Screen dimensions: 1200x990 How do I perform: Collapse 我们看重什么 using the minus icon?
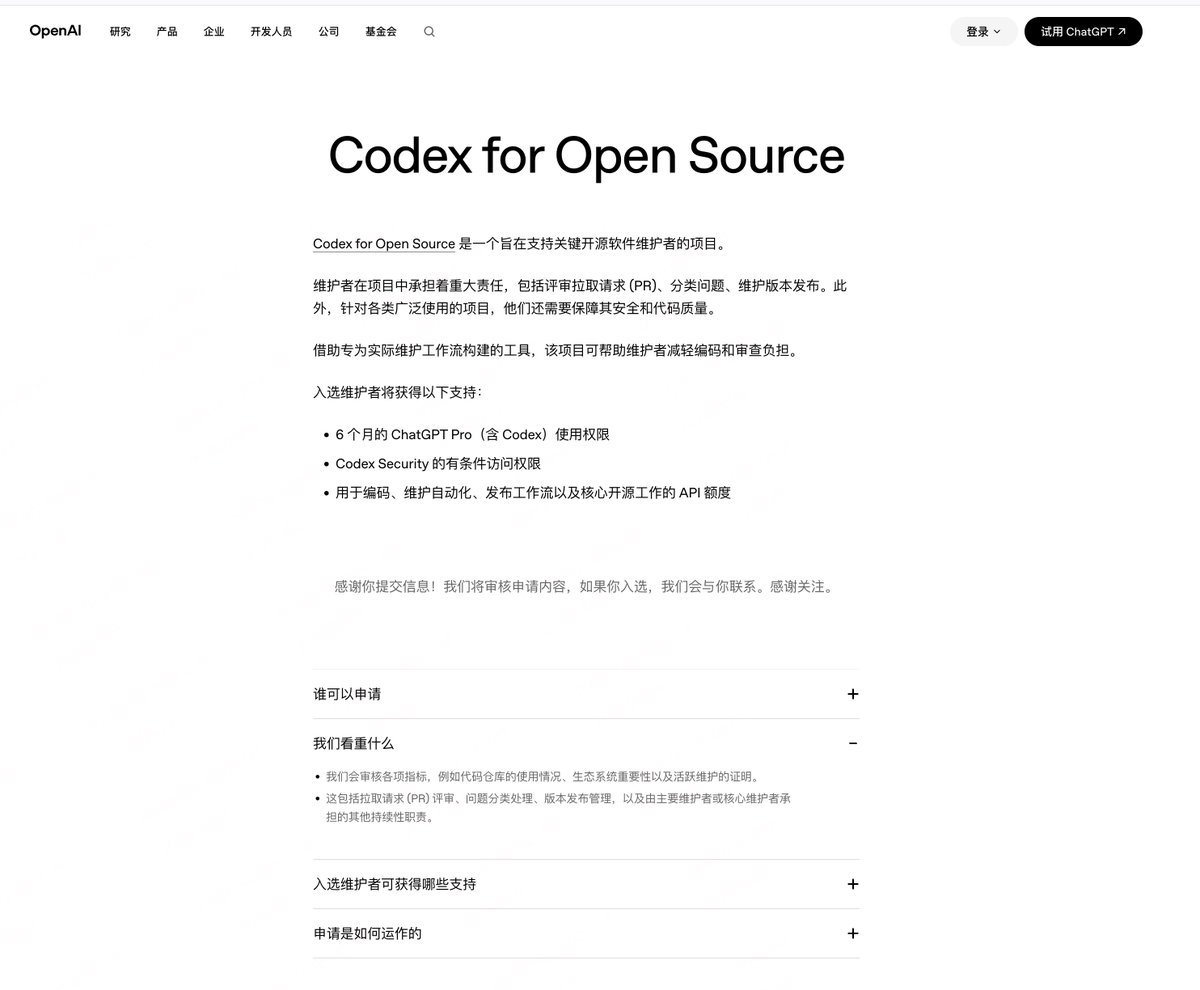click(x=852, y=743)
